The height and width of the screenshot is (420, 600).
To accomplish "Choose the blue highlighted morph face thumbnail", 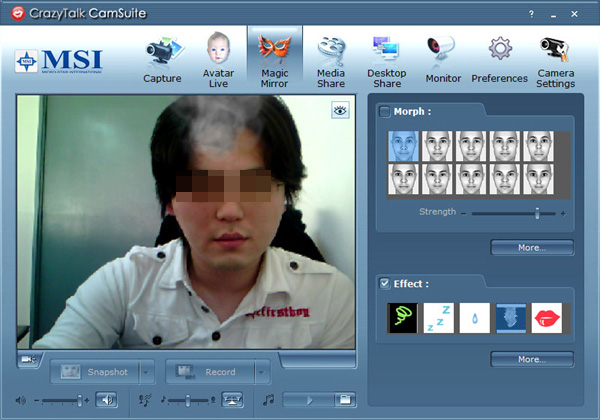I will [402, 147].
